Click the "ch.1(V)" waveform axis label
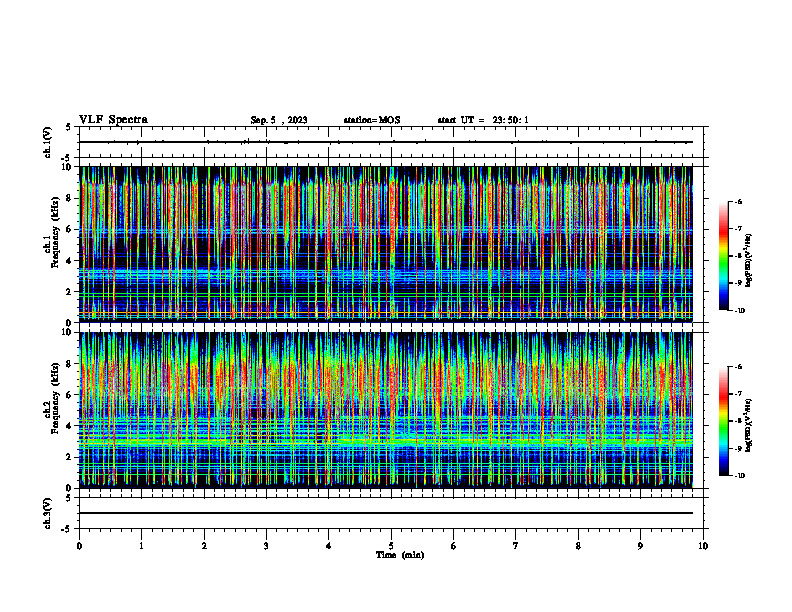 tap(48, 142)
